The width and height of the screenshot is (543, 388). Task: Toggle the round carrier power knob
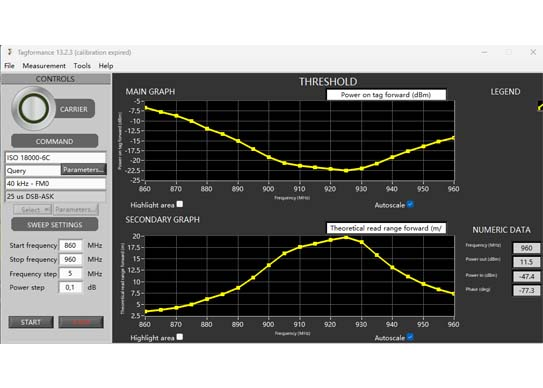coord(34,108)
